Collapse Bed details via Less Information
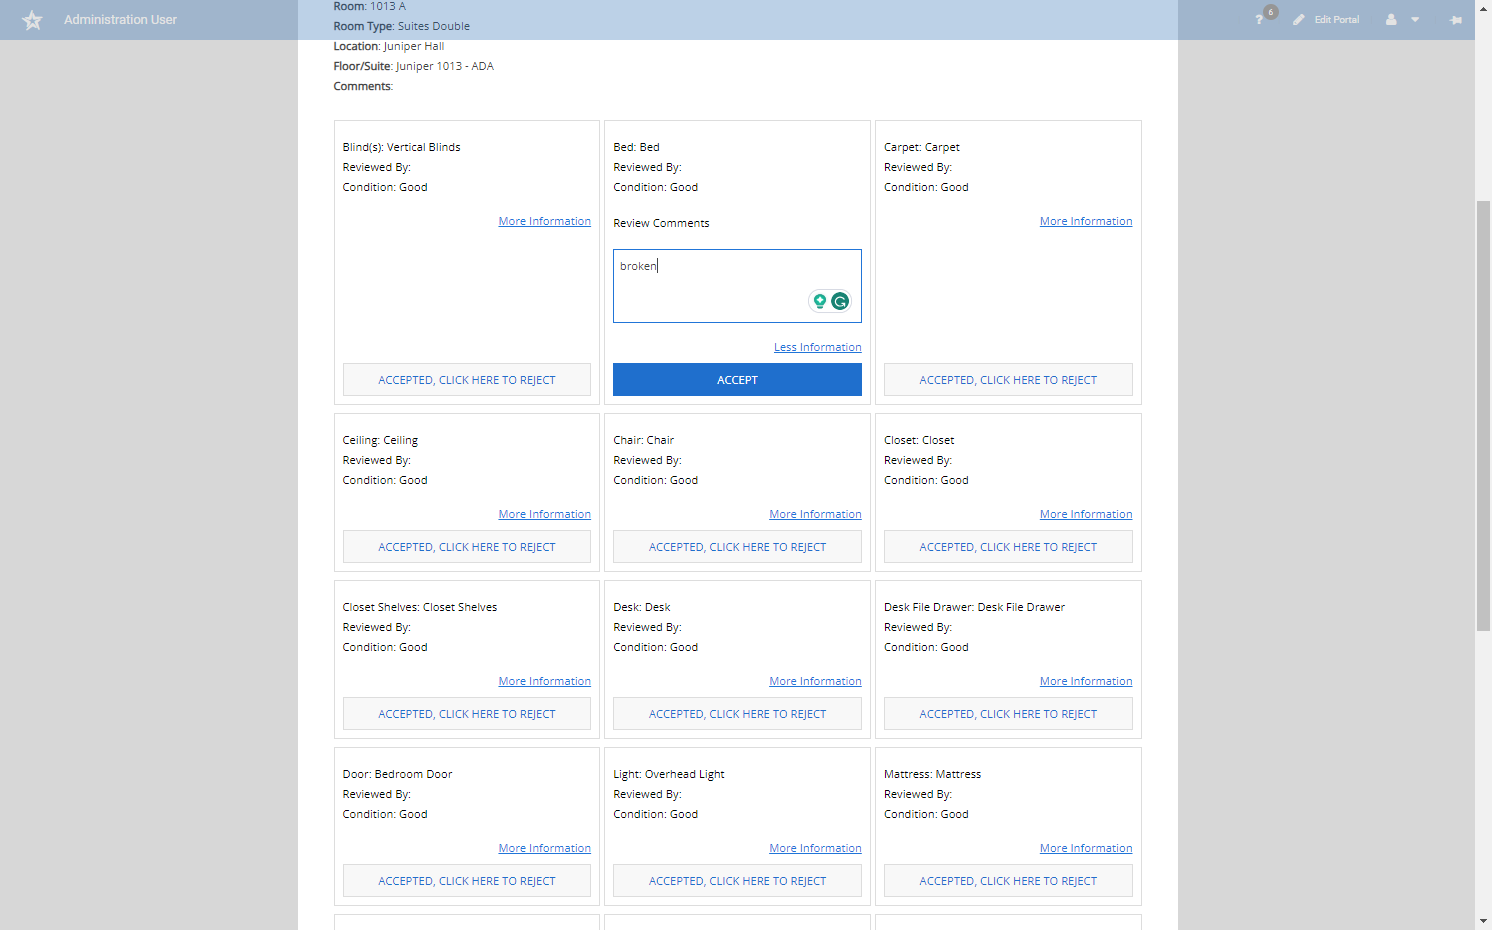1492x930 pixels. (x=817, y=347)
